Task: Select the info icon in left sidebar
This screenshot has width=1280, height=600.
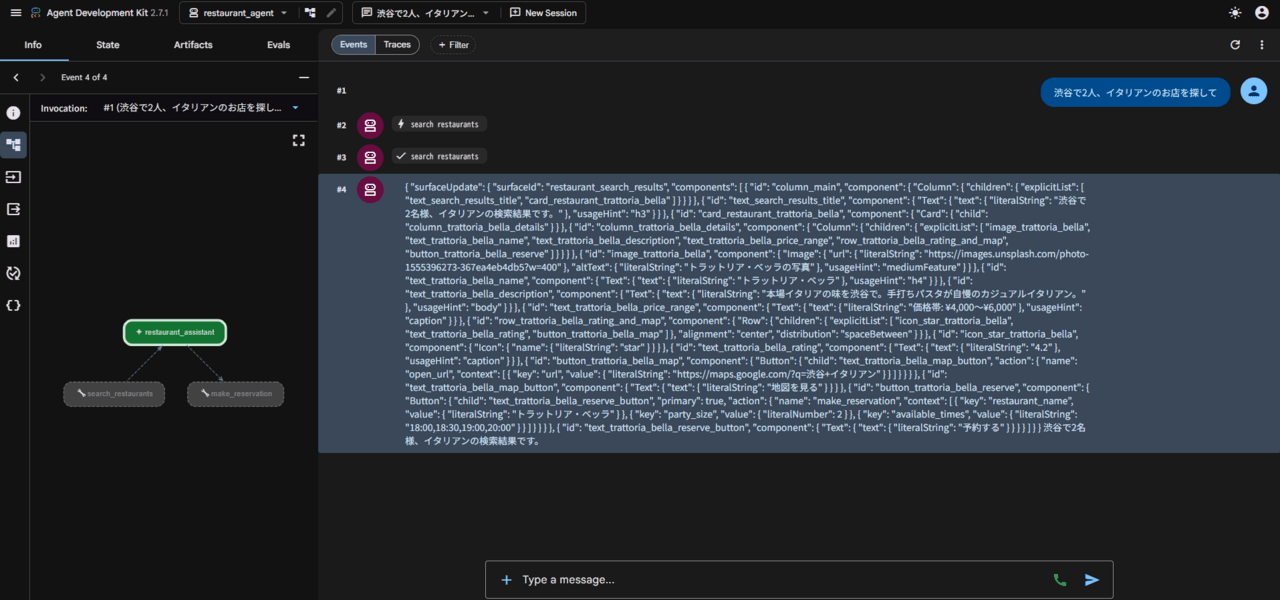Action: [14, 113]
